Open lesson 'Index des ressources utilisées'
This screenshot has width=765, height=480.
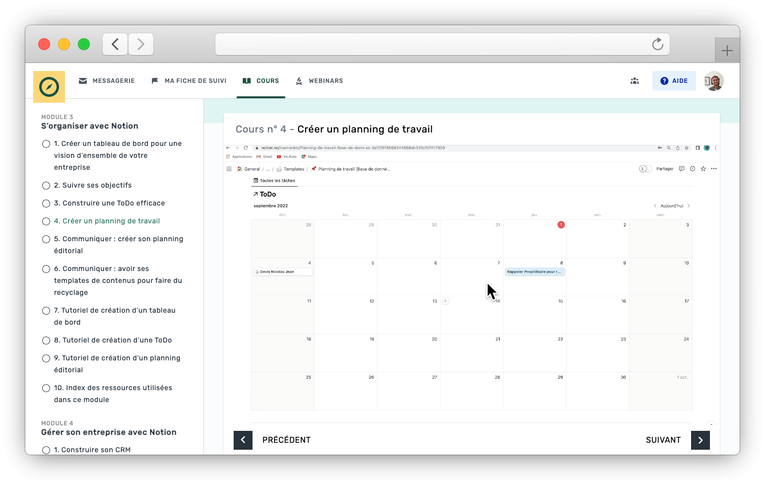(113, 394)
